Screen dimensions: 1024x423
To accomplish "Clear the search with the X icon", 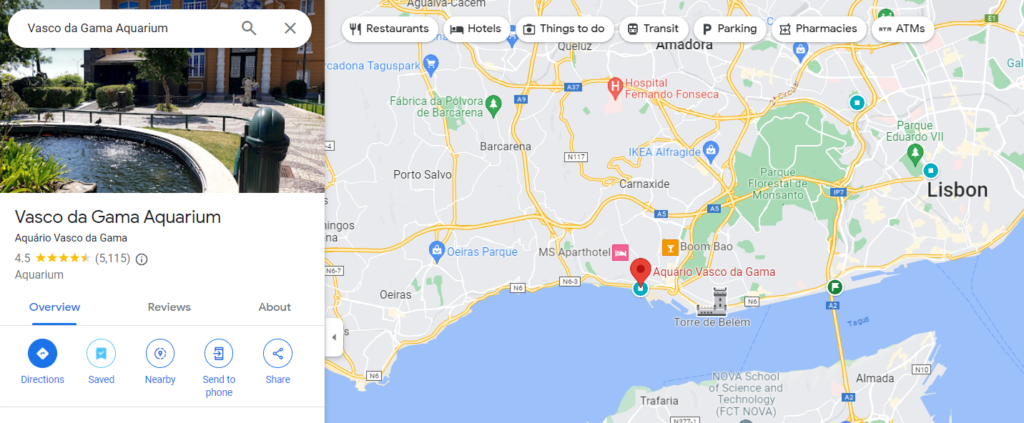I will [290, 28].
